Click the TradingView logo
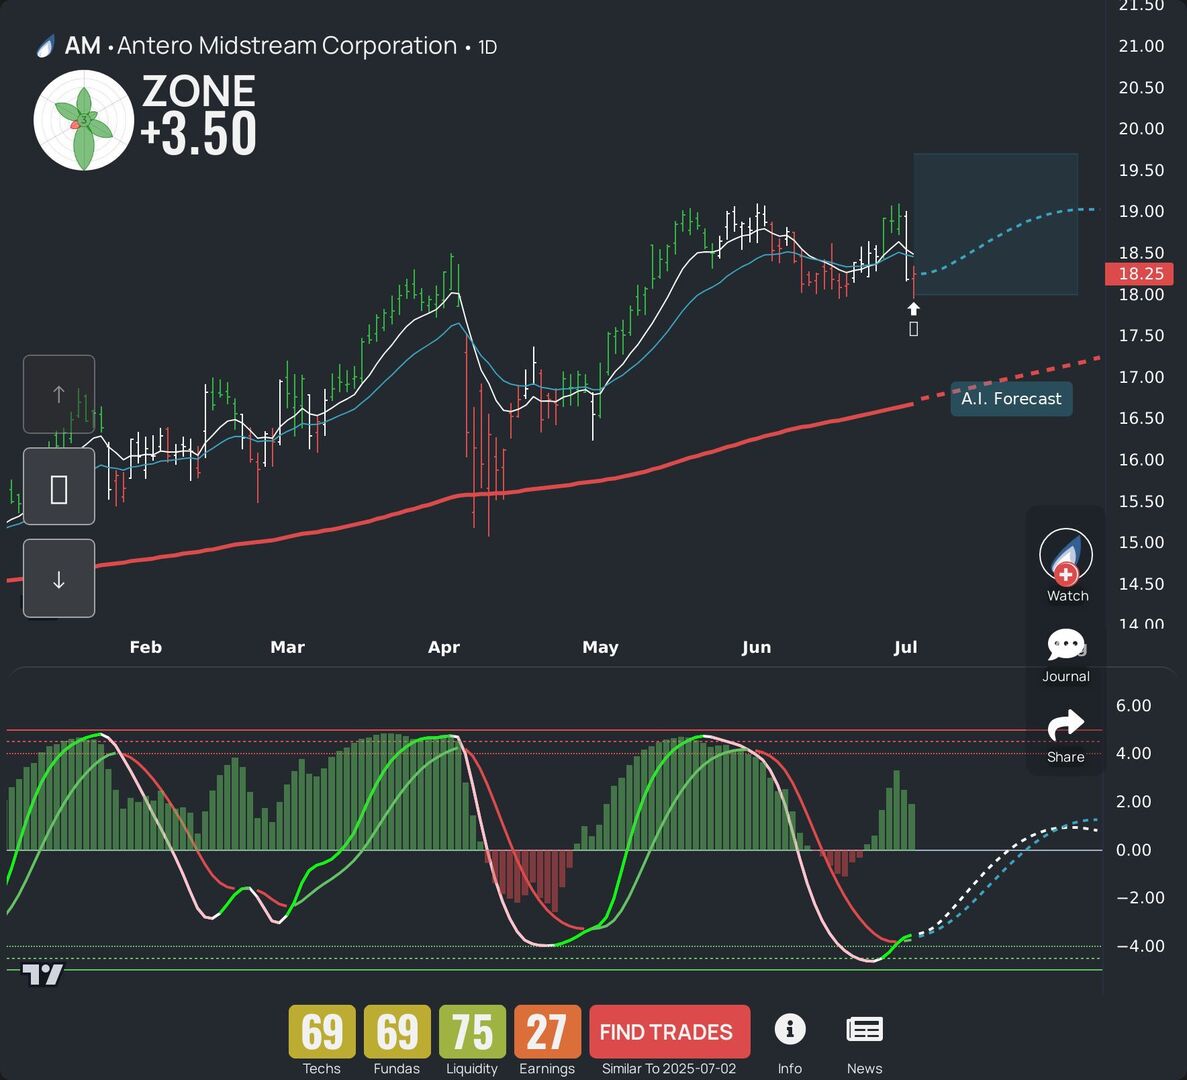The height and width of the screenshot is (1080, 1187). (42, 974)
